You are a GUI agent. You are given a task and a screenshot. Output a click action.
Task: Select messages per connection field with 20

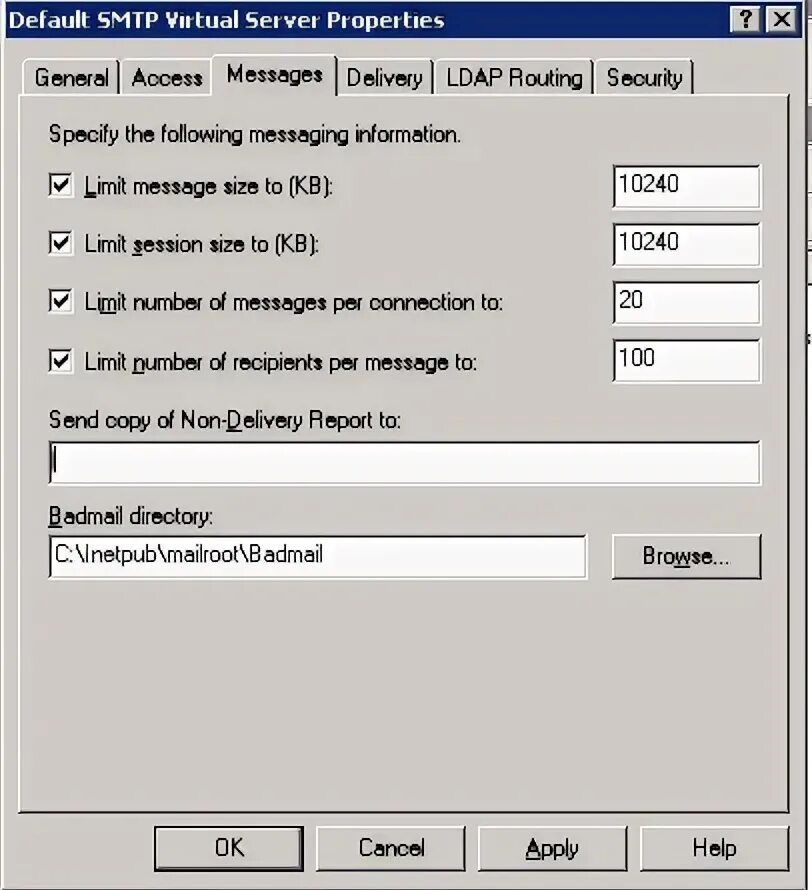(x=687, y=303)
